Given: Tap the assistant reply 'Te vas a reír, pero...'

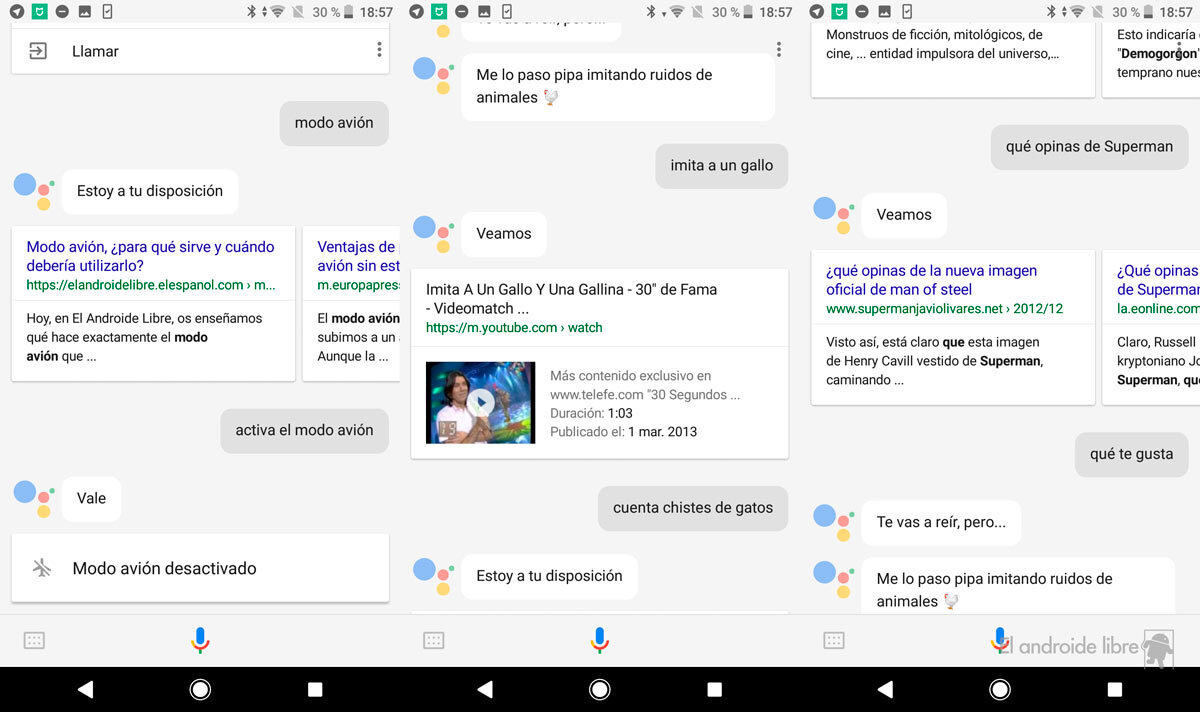Looking at the screenshot, I should [x=941, y=522].
